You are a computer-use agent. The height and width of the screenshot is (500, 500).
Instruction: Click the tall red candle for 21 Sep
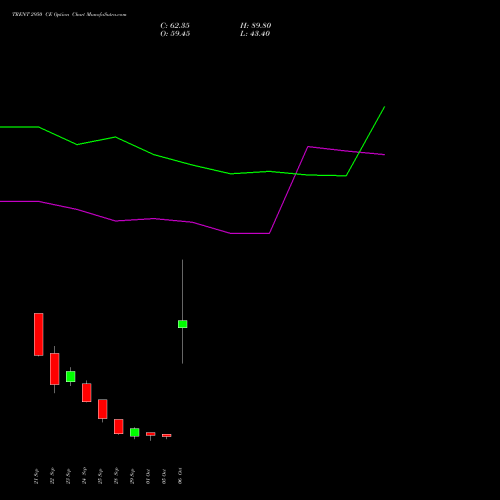coord(39,334)
